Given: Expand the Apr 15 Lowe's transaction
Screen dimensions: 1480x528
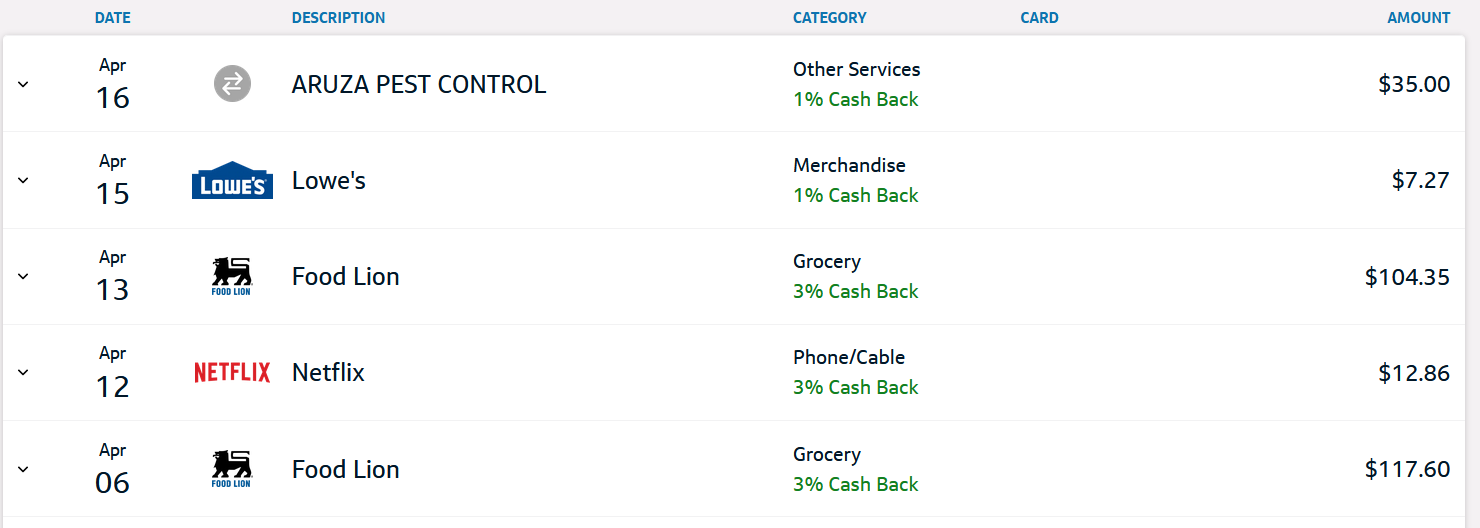Looking at the screenshot, I should [x=24, y=181].
